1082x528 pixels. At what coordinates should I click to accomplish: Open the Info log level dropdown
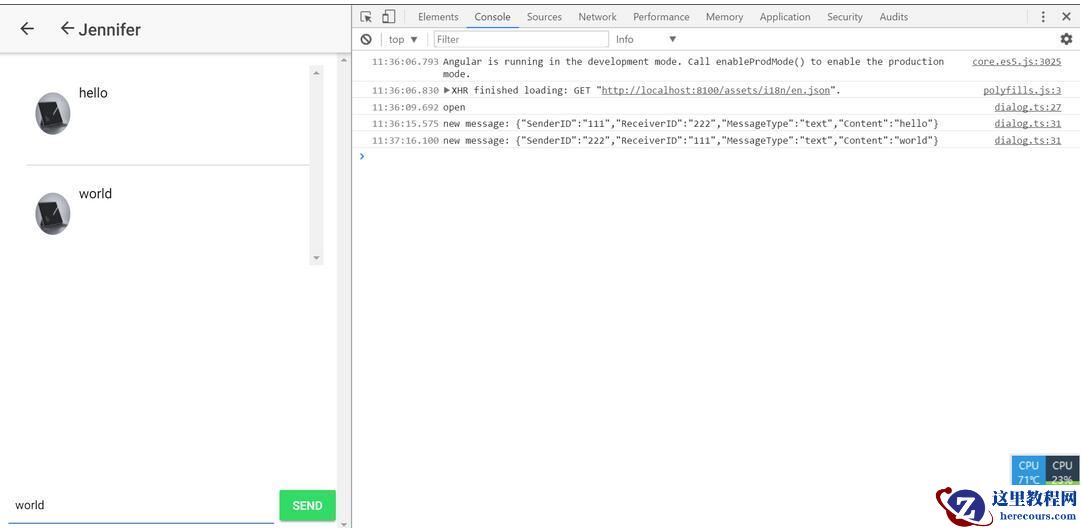coord(646,39)
